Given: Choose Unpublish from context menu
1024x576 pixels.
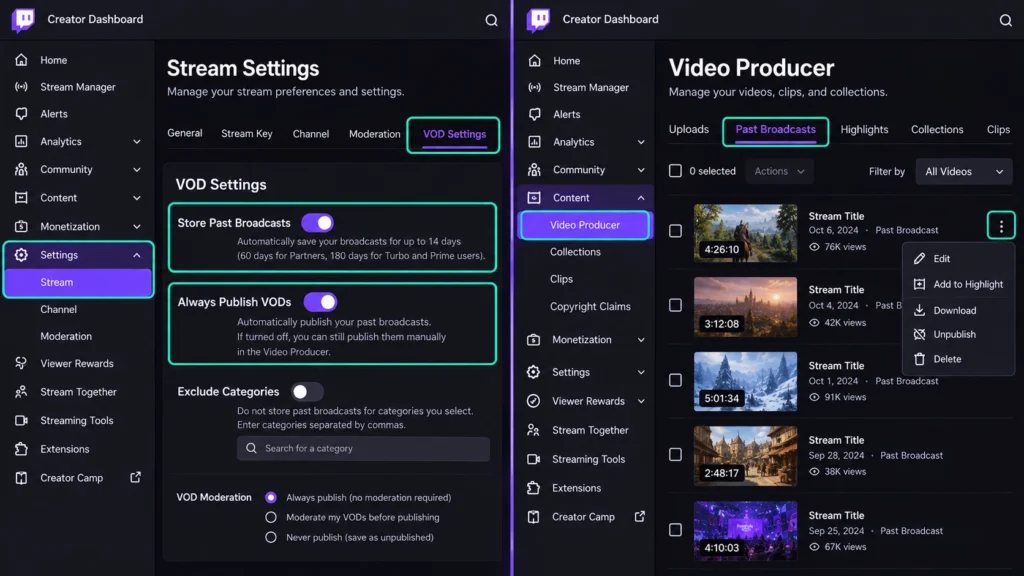Looking at the screenshot, I should point(959,334).
